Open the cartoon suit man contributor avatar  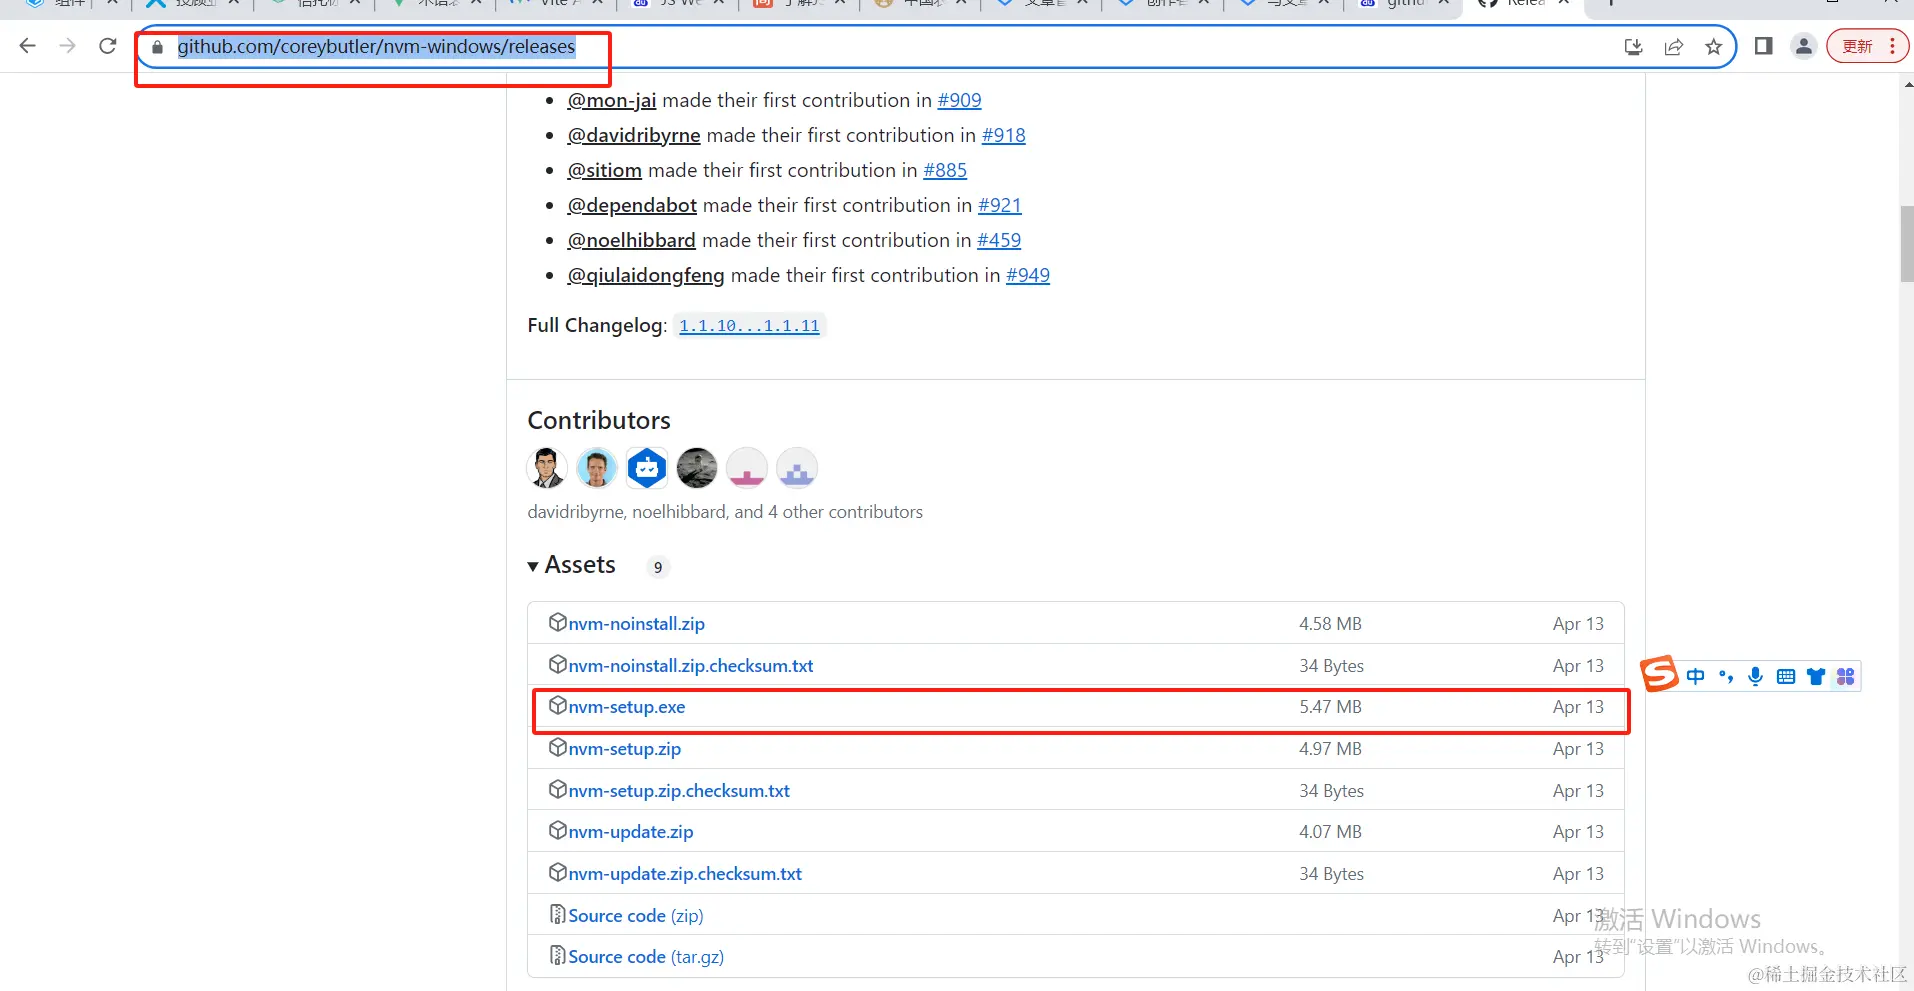click(547, 468)
